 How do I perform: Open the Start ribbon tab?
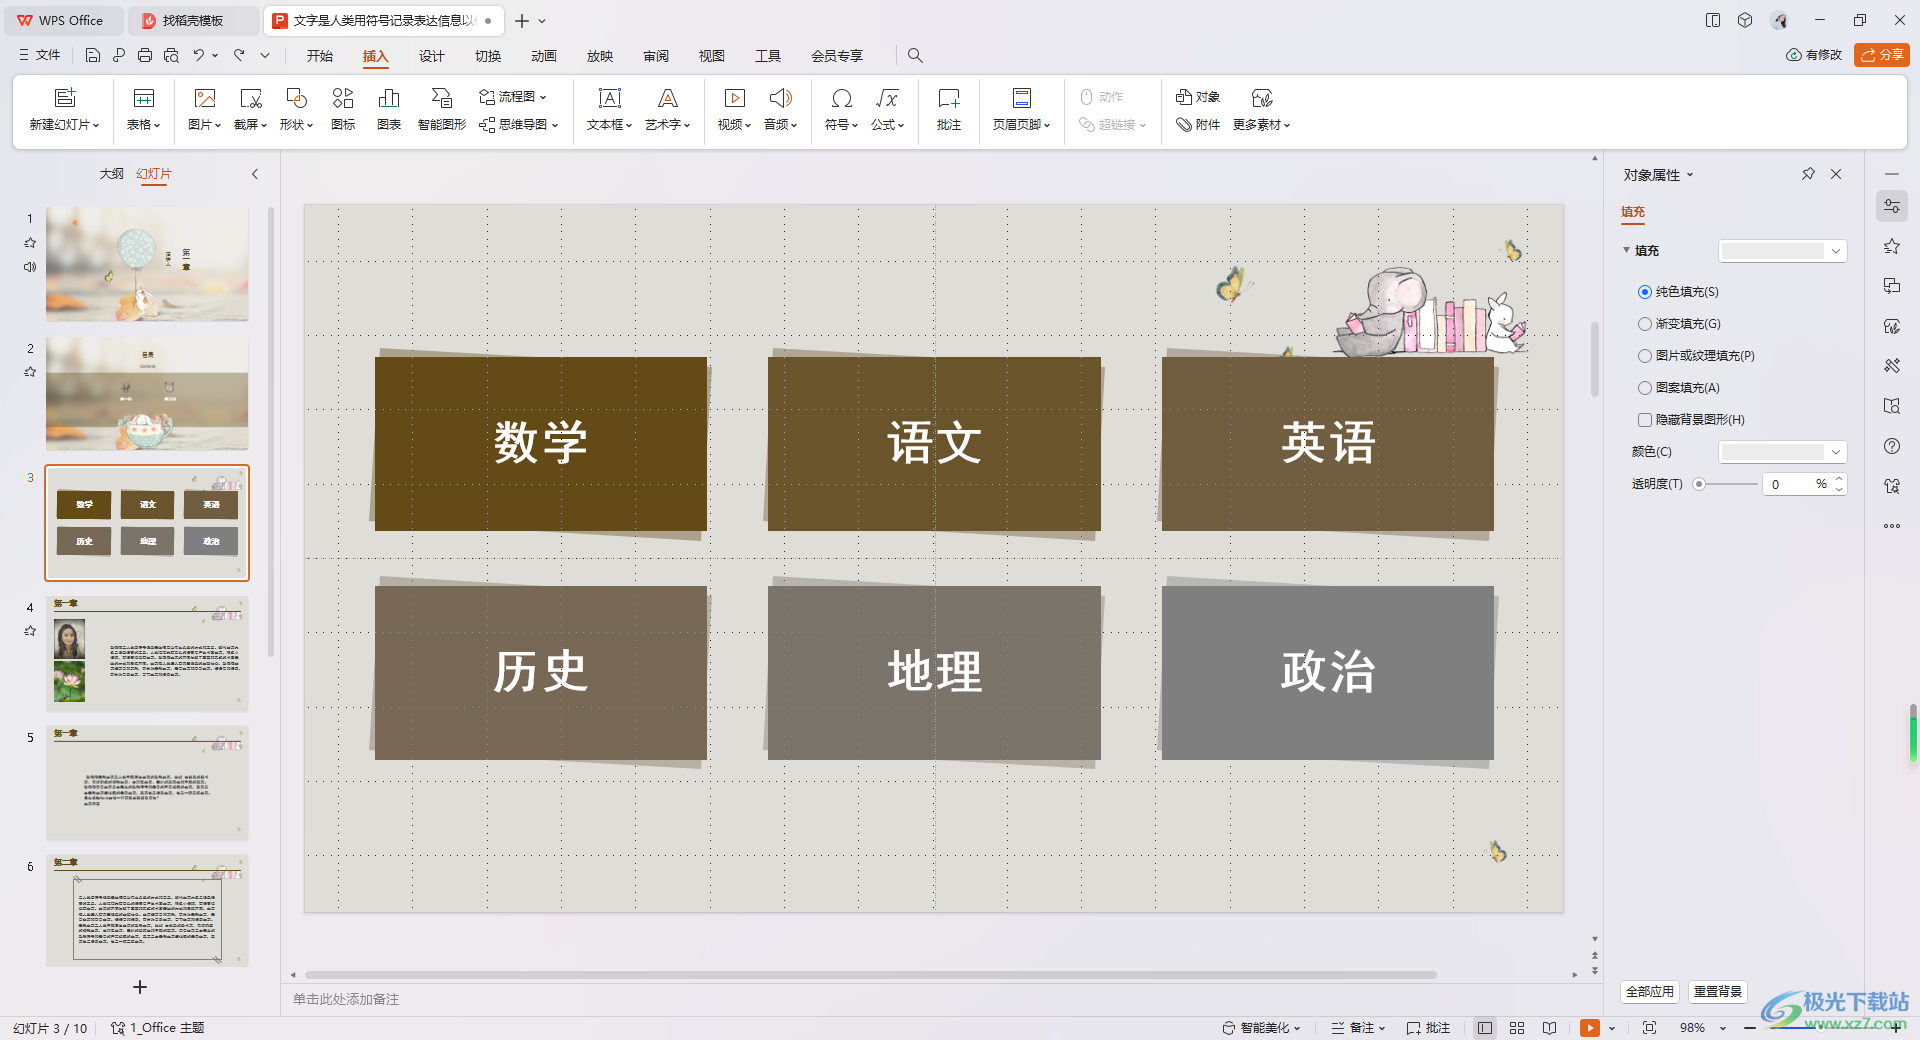point(320,56)
